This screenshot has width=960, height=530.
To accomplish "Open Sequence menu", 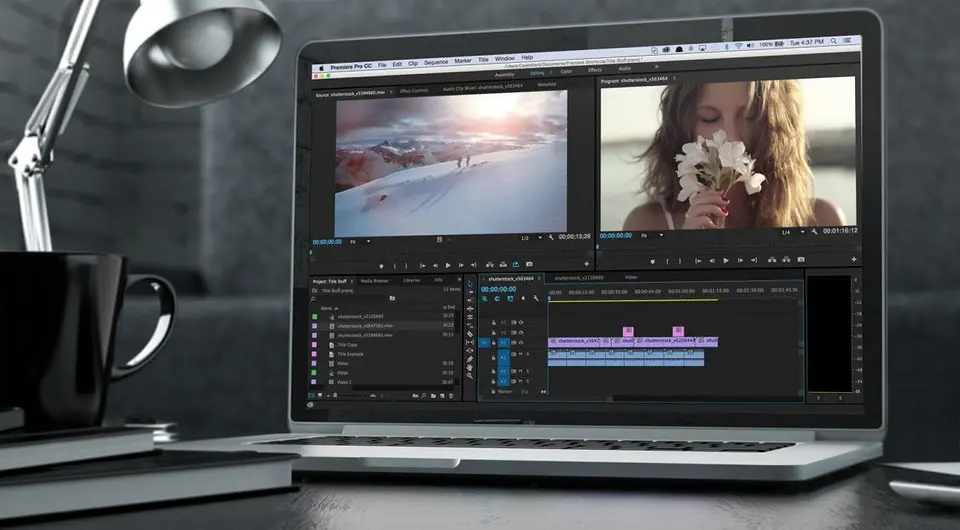I will click(435, 62).
